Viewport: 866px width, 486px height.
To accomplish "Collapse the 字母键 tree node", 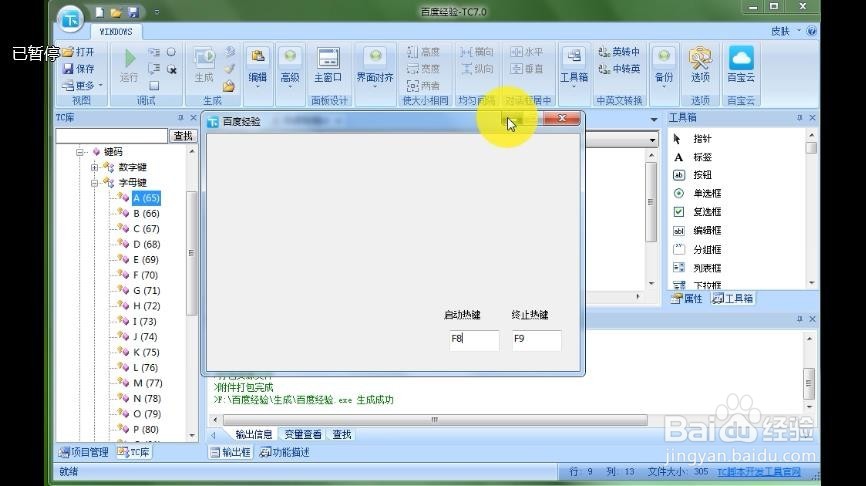I will (x=94, y=183).
